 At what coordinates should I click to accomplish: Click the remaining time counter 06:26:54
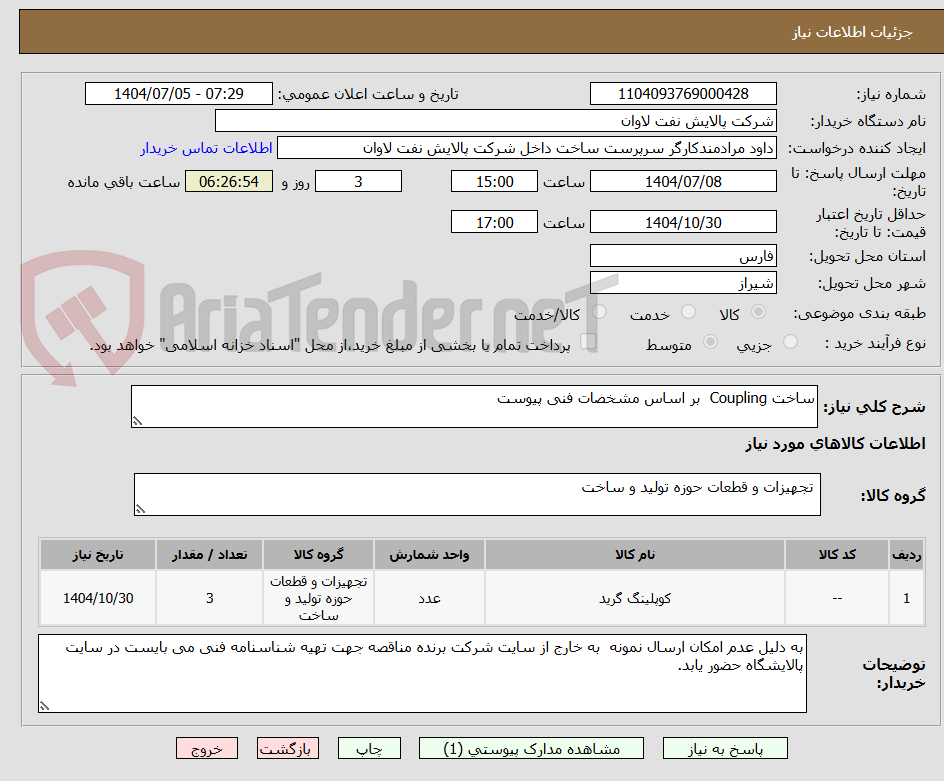228,181
